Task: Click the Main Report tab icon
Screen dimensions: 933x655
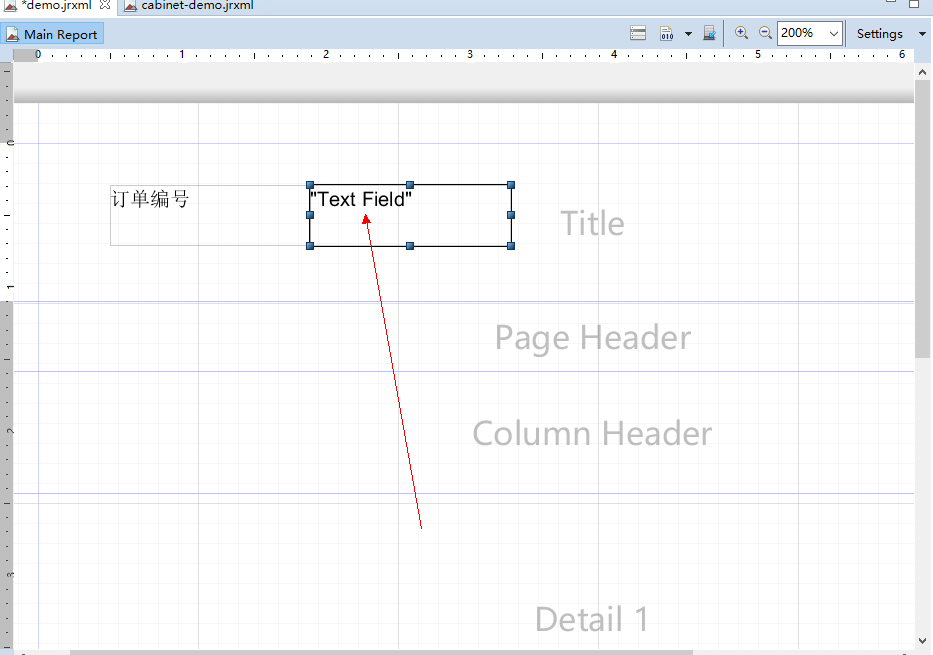Action: [12, 35]
